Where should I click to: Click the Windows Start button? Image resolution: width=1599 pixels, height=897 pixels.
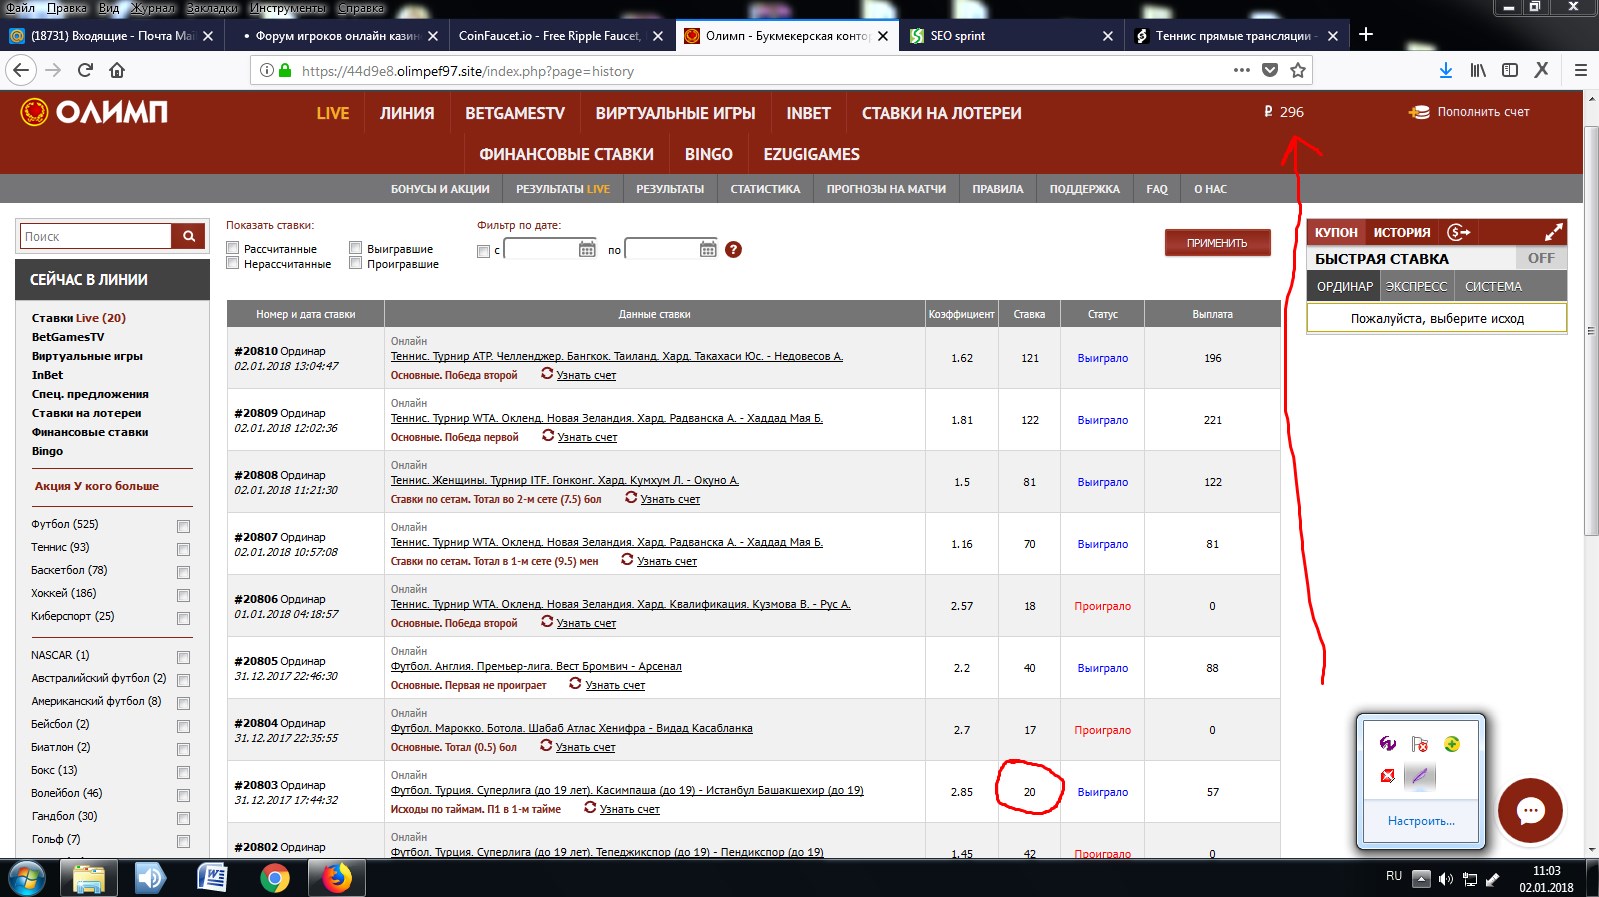click(x=27, y=879)
